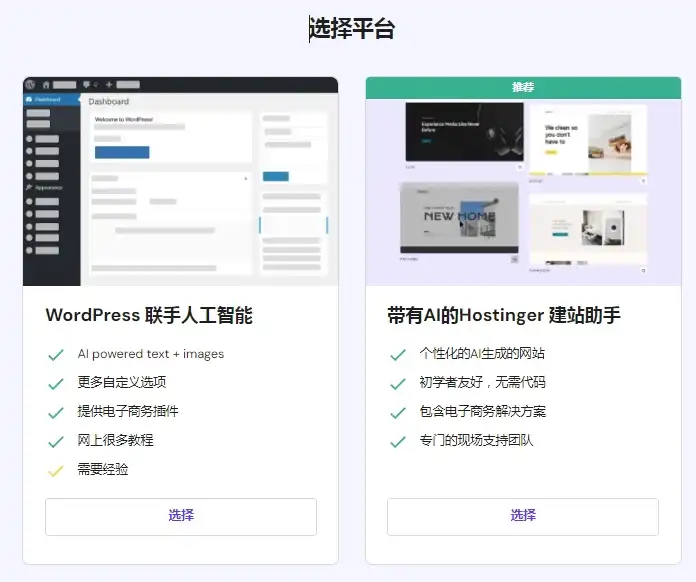
Task: Click the WordPress dashboard preview image
Action: coord(181,181)
